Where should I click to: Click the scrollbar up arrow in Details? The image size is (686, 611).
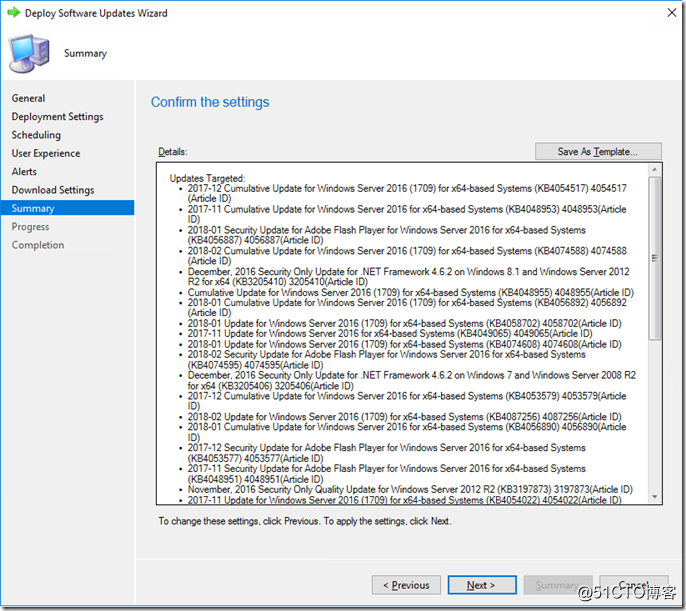click(654, 170)
